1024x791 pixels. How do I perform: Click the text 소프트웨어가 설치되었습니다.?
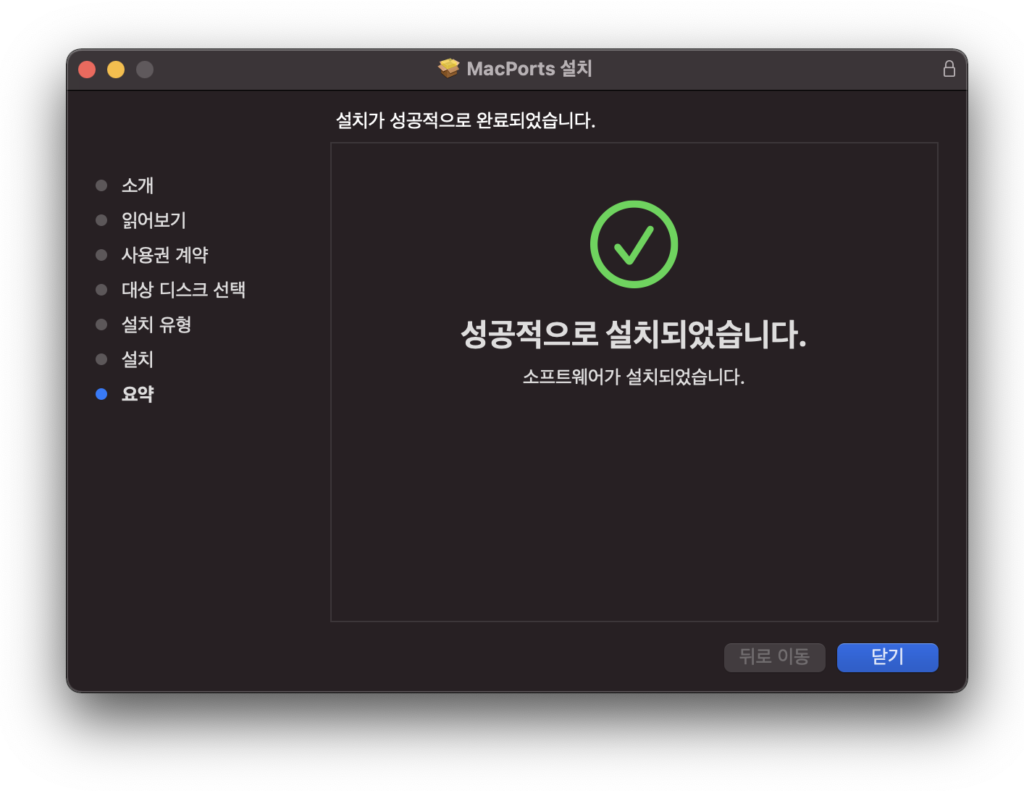pyautogui.click(x=633, y=377)
